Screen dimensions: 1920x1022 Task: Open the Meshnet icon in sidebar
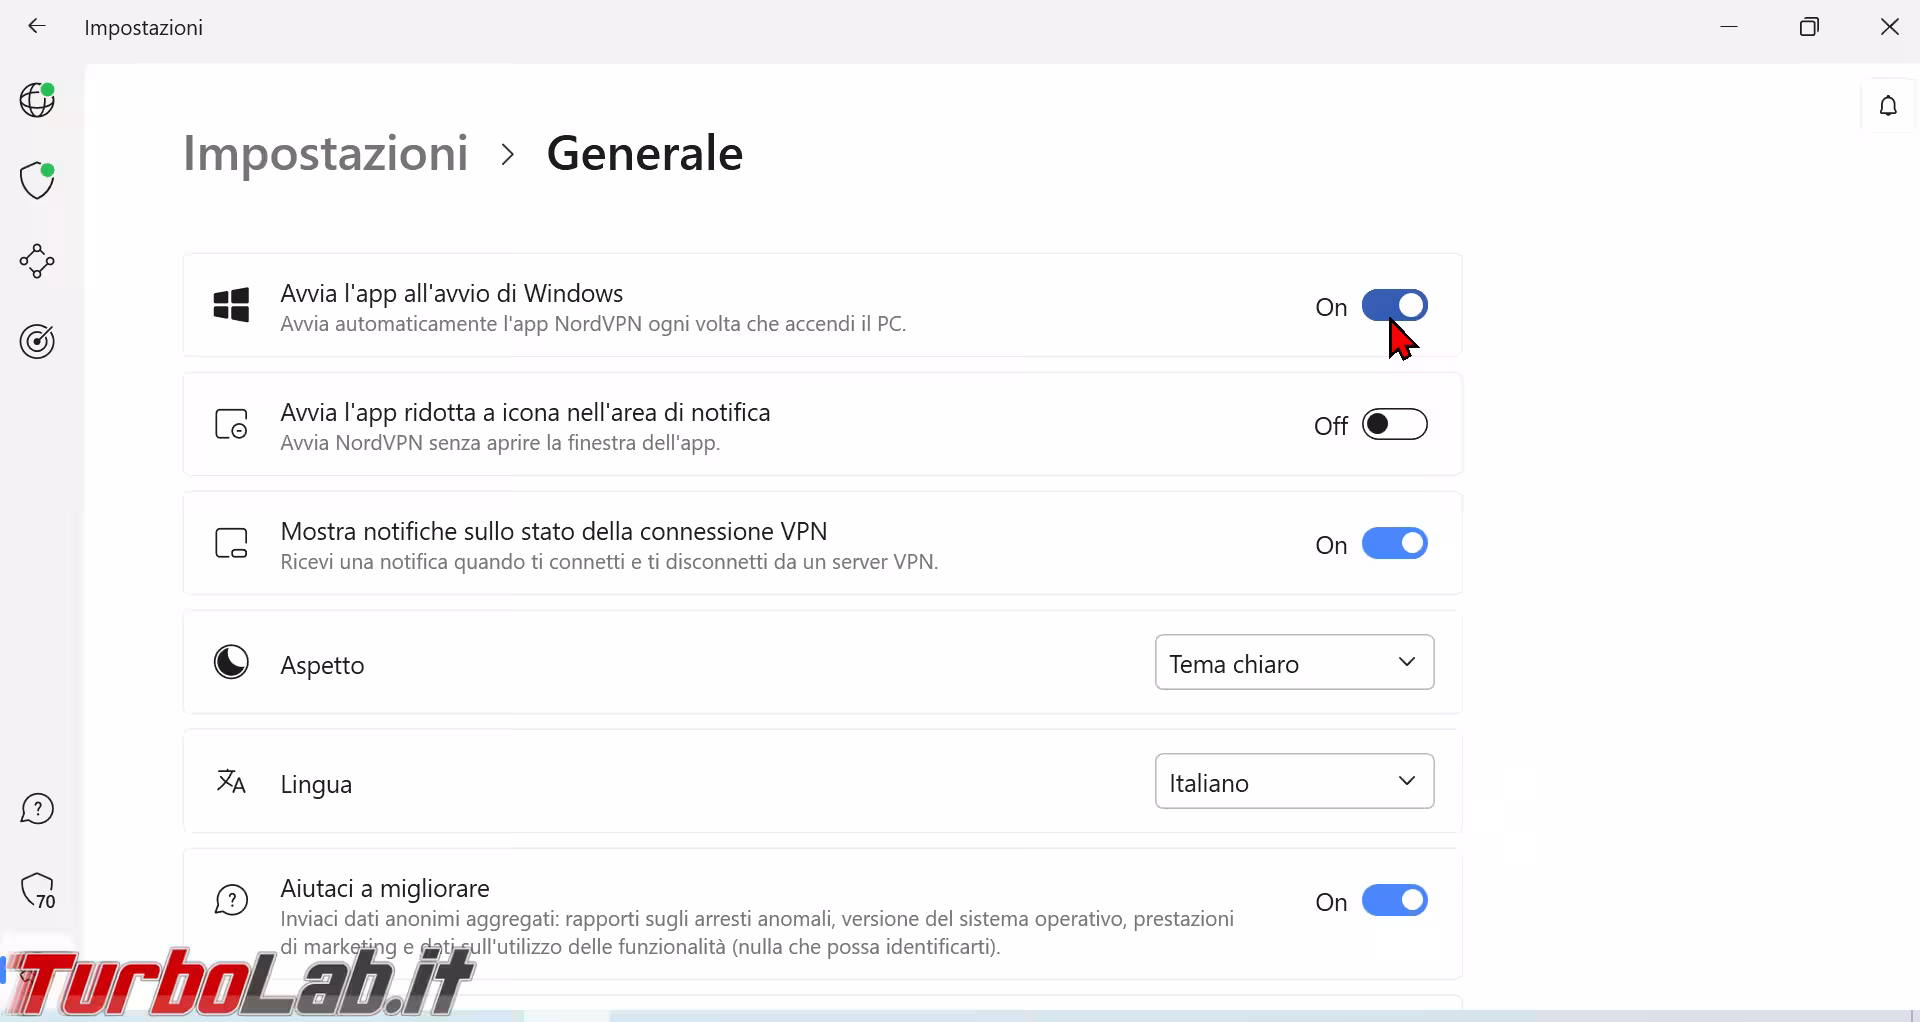38,261
